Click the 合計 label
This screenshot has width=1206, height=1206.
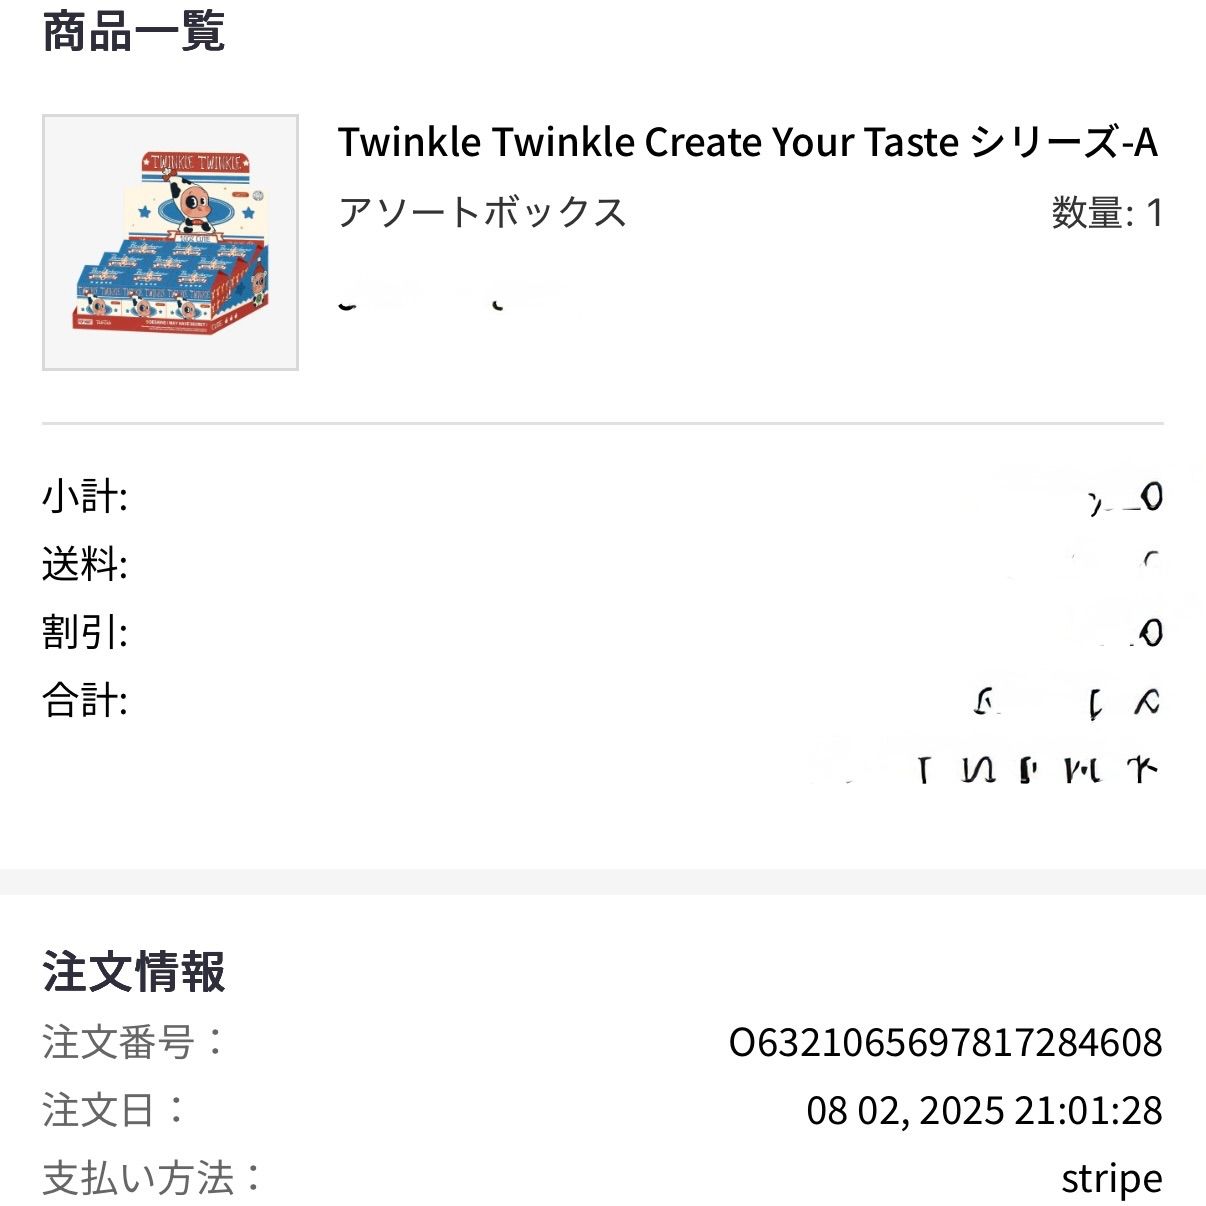point(85,700)
